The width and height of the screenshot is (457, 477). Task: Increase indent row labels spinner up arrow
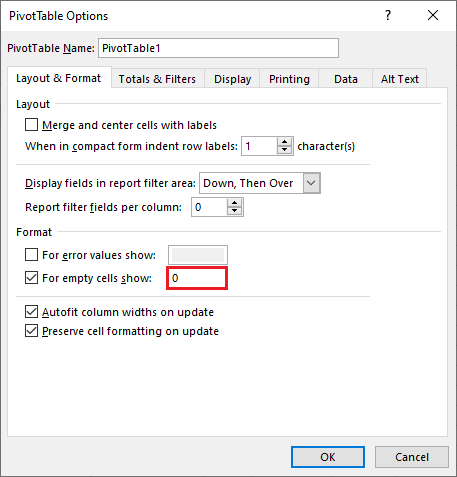coord(284,142)
